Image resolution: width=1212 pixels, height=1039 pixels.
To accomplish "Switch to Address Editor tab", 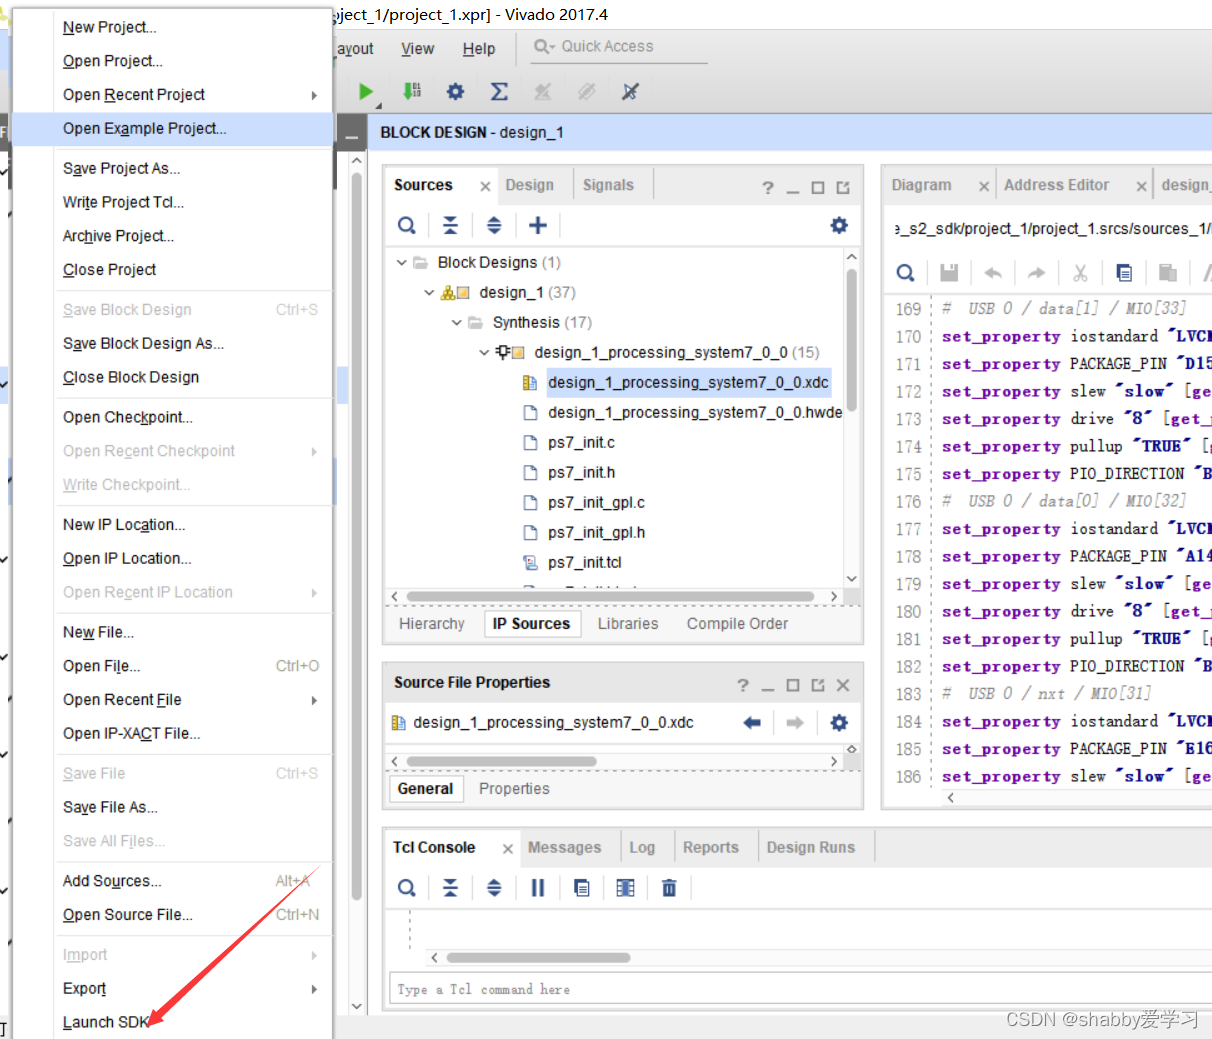I will tap(1057, 185).
